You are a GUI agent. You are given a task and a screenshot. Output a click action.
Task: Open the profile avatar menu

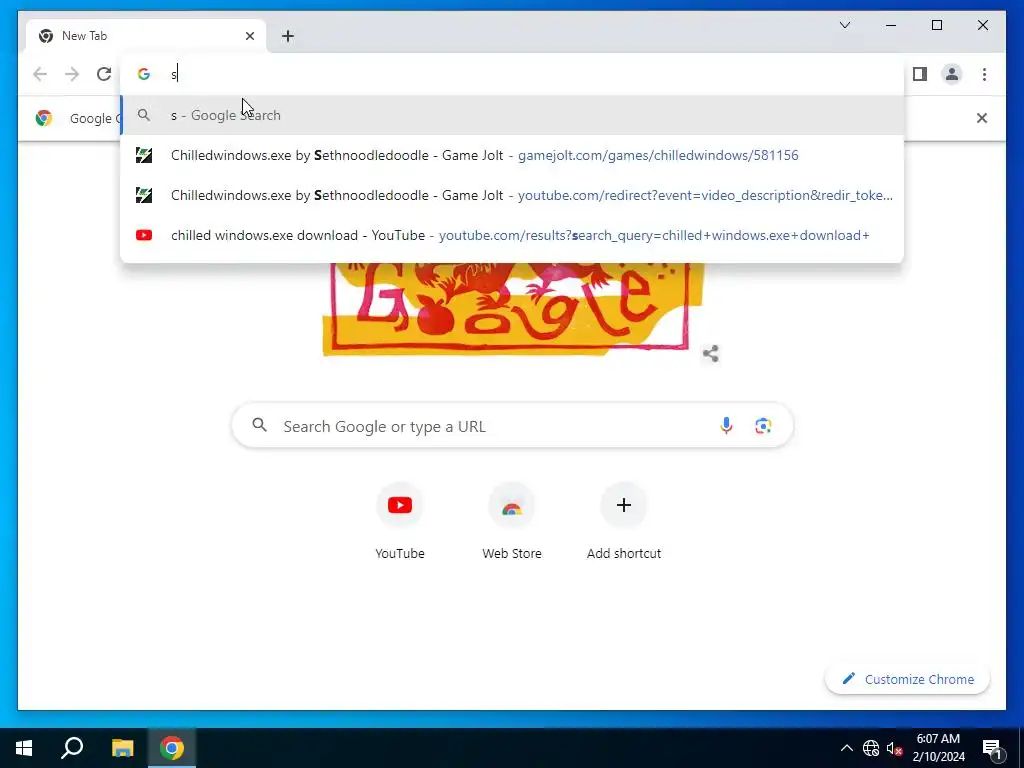[952, 74]
